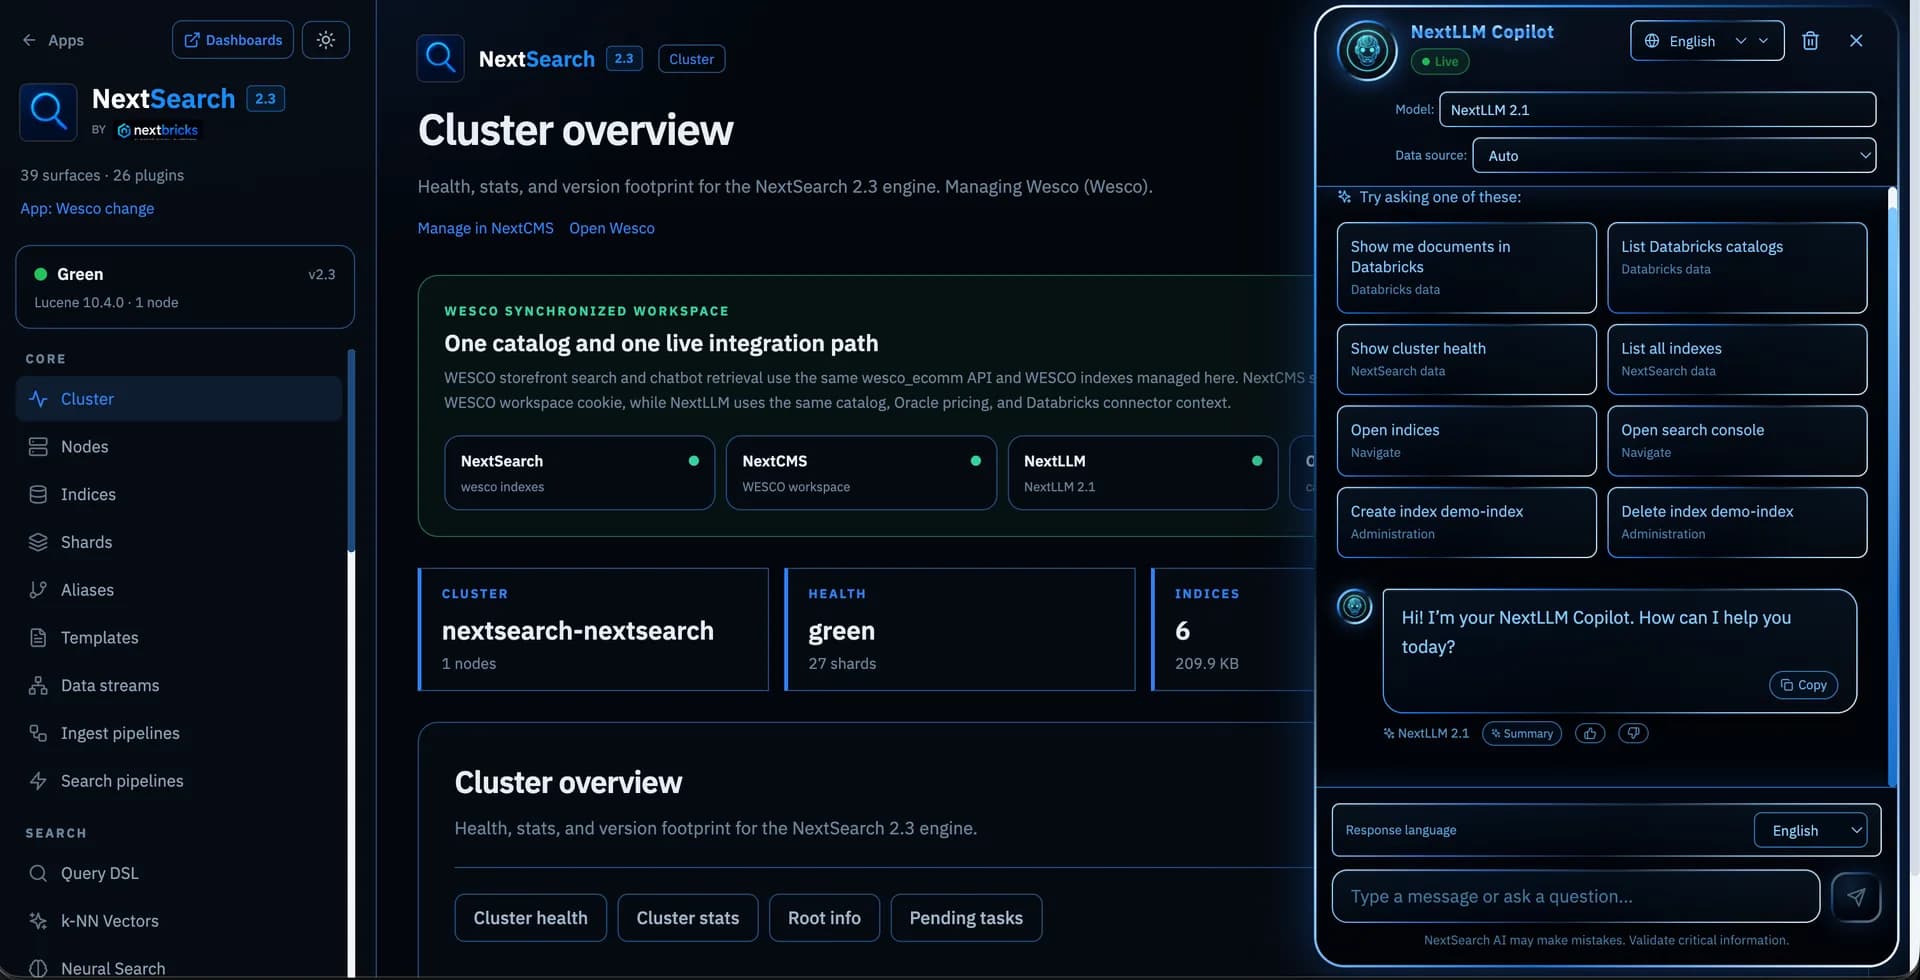
Task: Click the Live status badge
Action: (1439, 62)
